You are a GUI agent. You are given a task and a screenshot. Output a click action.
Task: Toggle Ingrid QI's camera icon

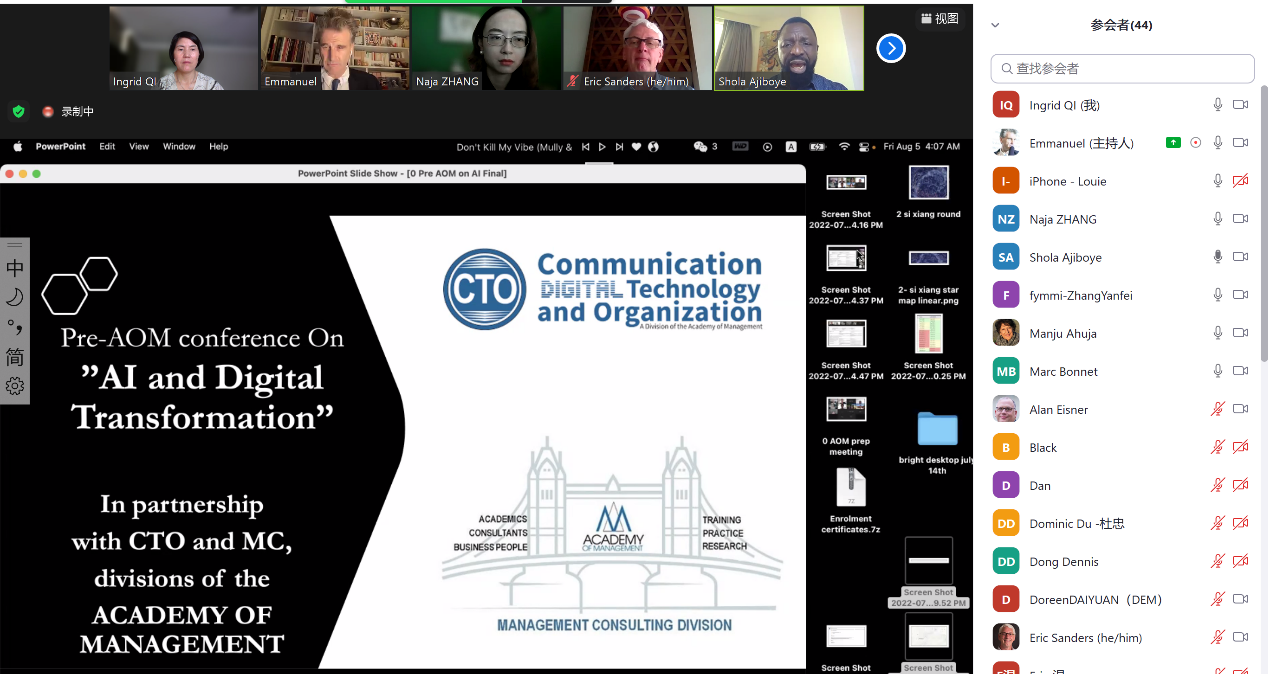point(1241,105)
